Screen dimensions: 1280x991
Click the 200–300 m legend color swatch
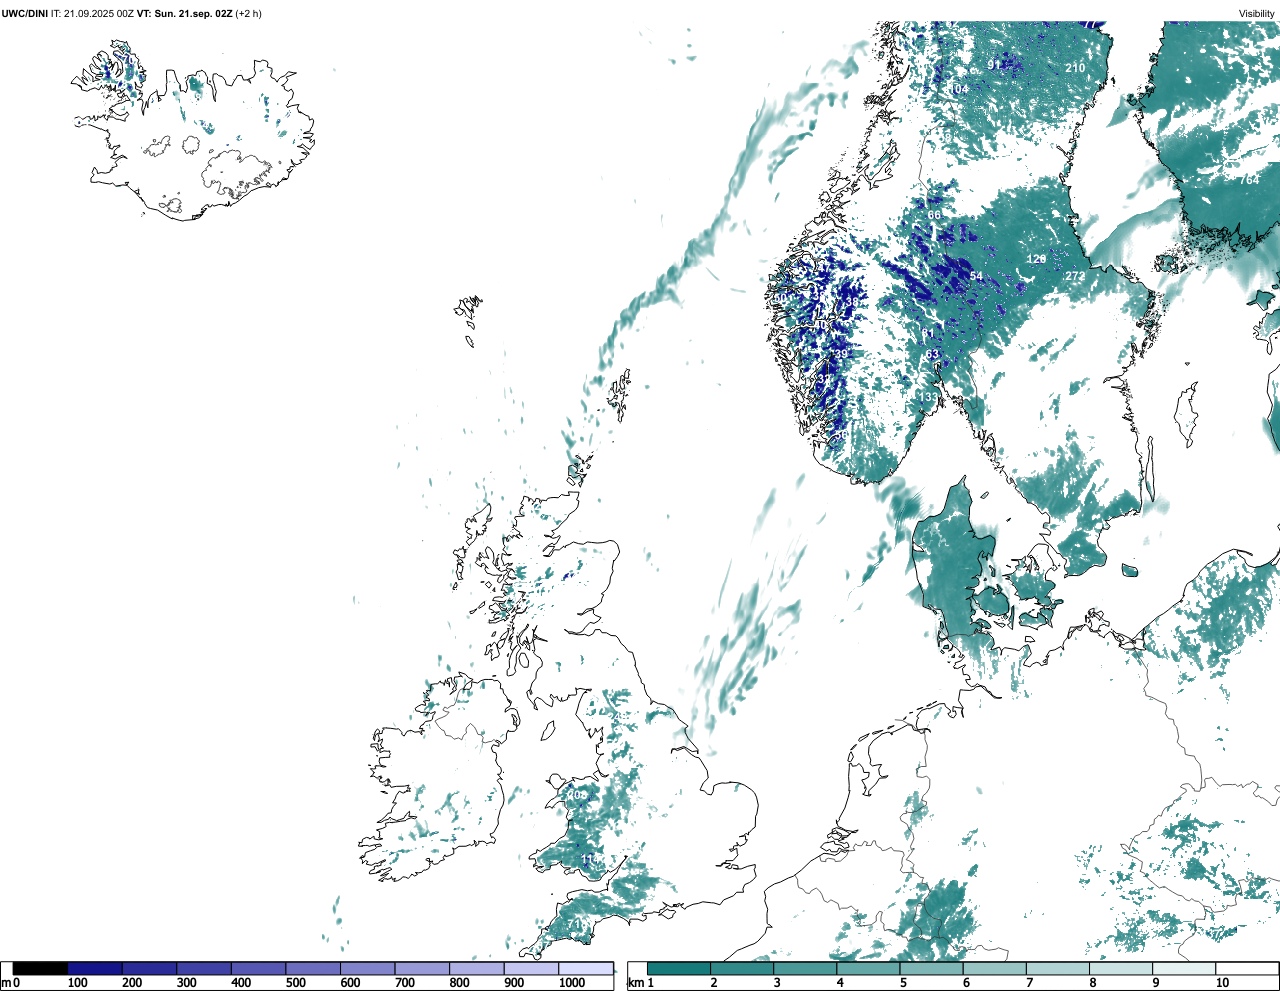[149, 969]
